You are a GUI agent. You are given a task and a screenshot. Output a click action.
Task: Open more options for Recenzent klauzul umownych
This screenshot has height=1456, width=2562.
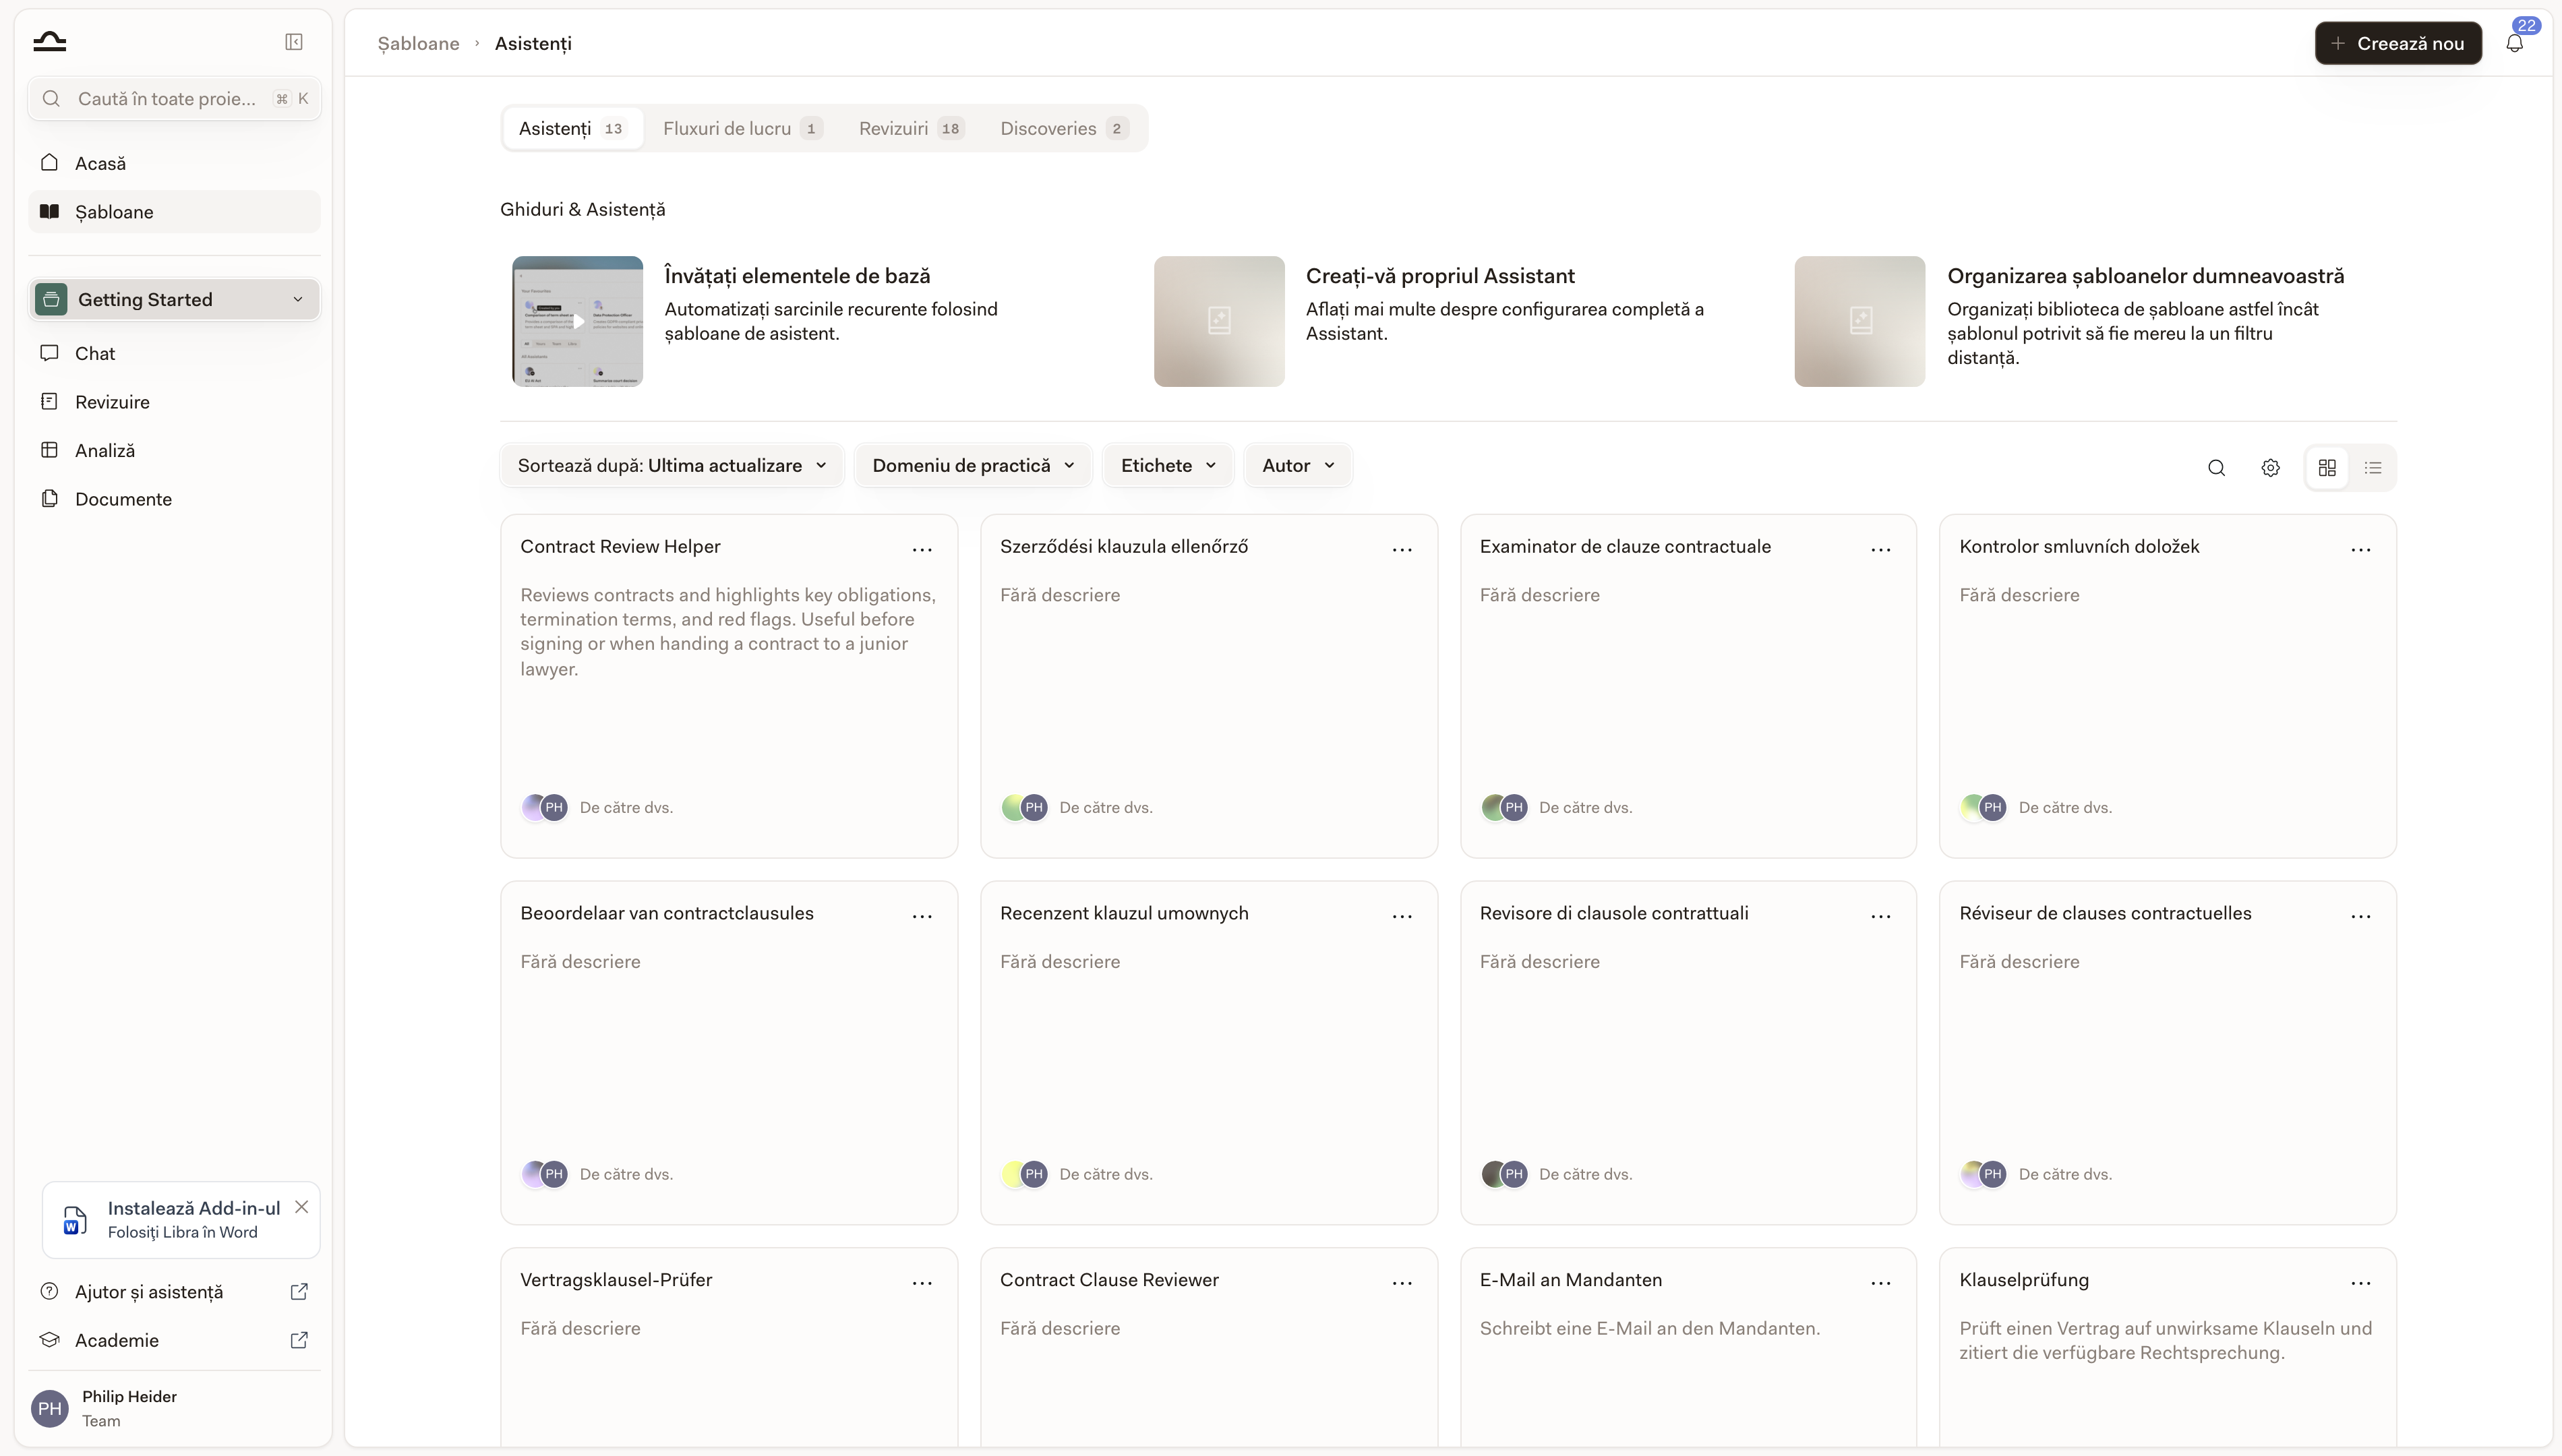[x=1402, y=916]
